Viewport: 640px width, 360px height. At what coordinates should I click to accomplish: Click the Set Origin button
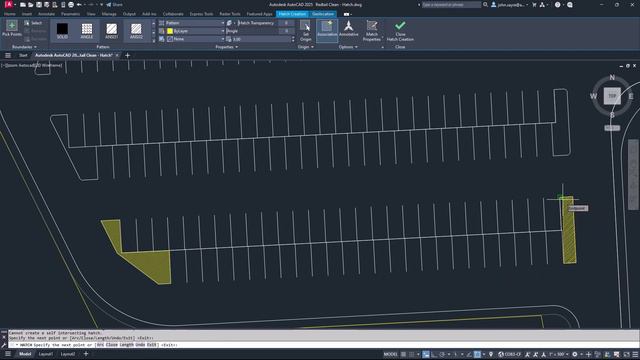tap(305, 31)
